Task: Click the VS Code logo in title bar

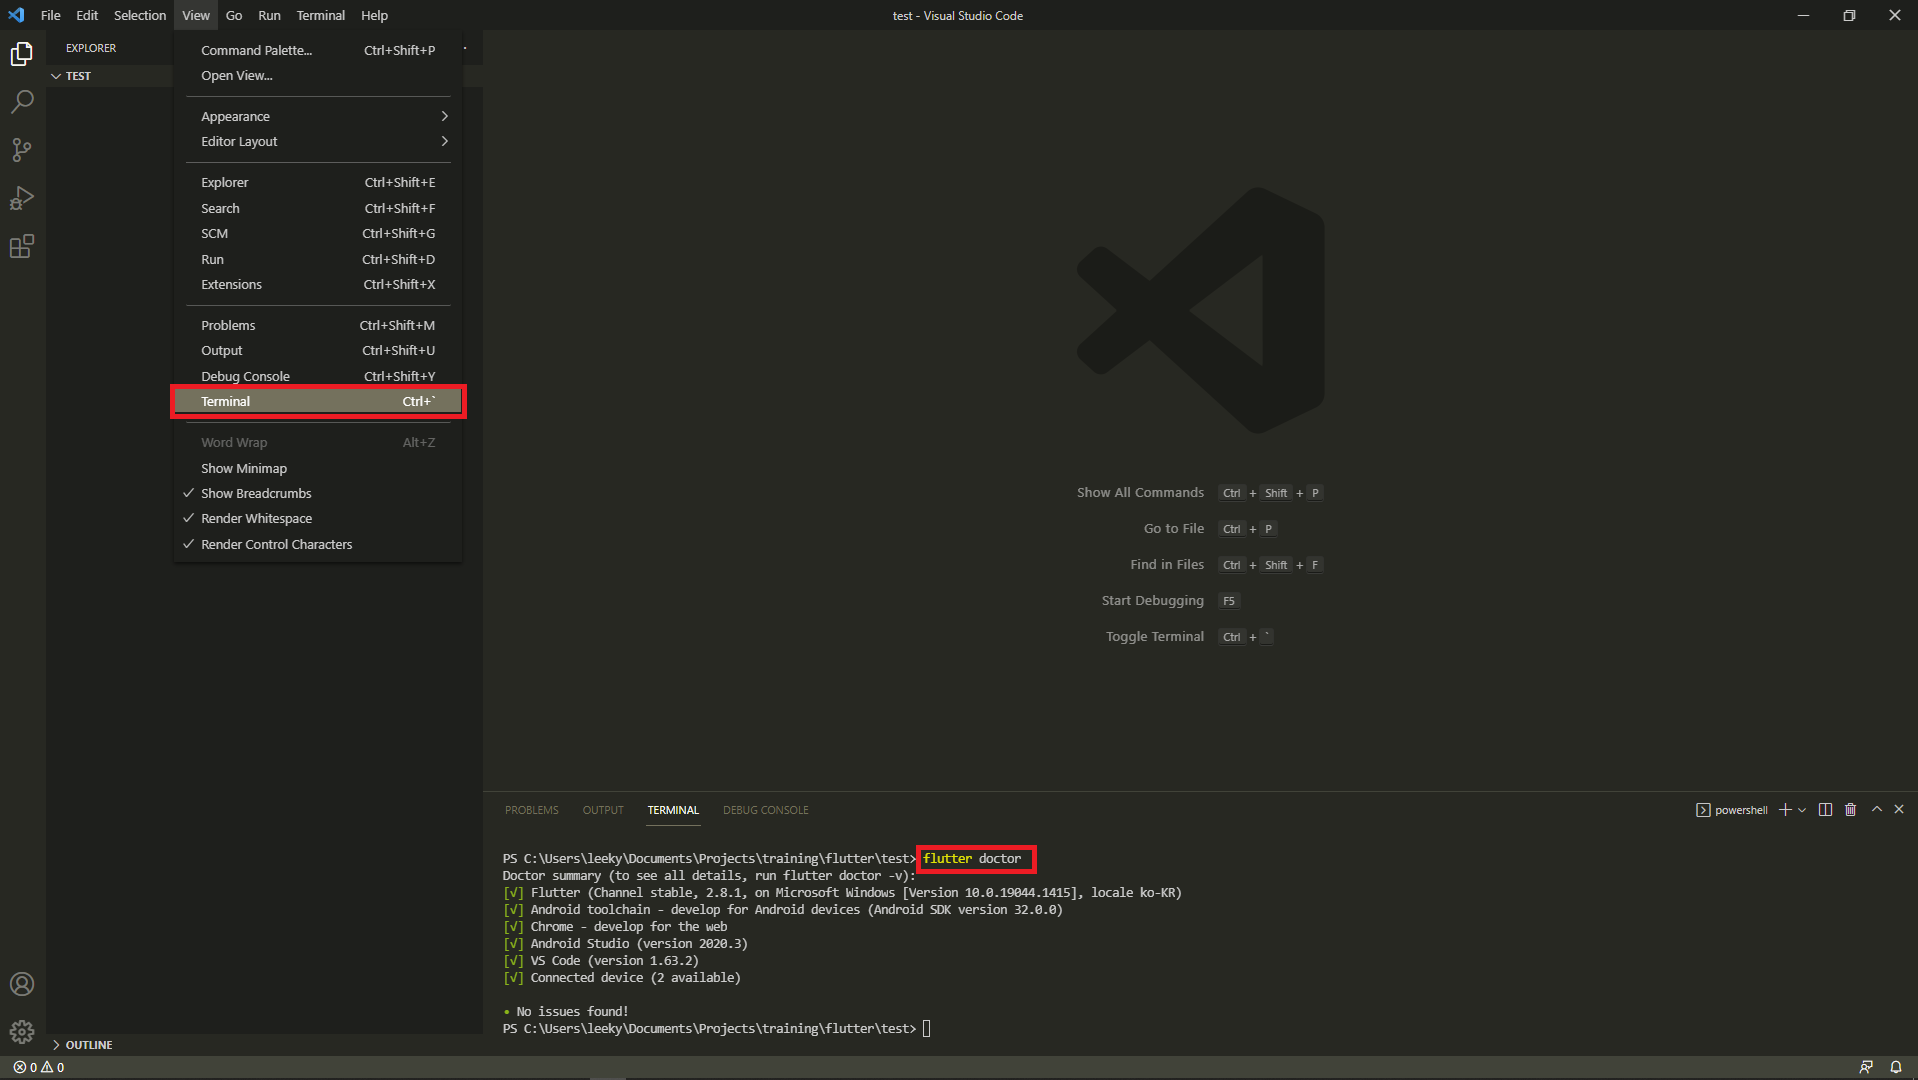Action: (16, 15)
